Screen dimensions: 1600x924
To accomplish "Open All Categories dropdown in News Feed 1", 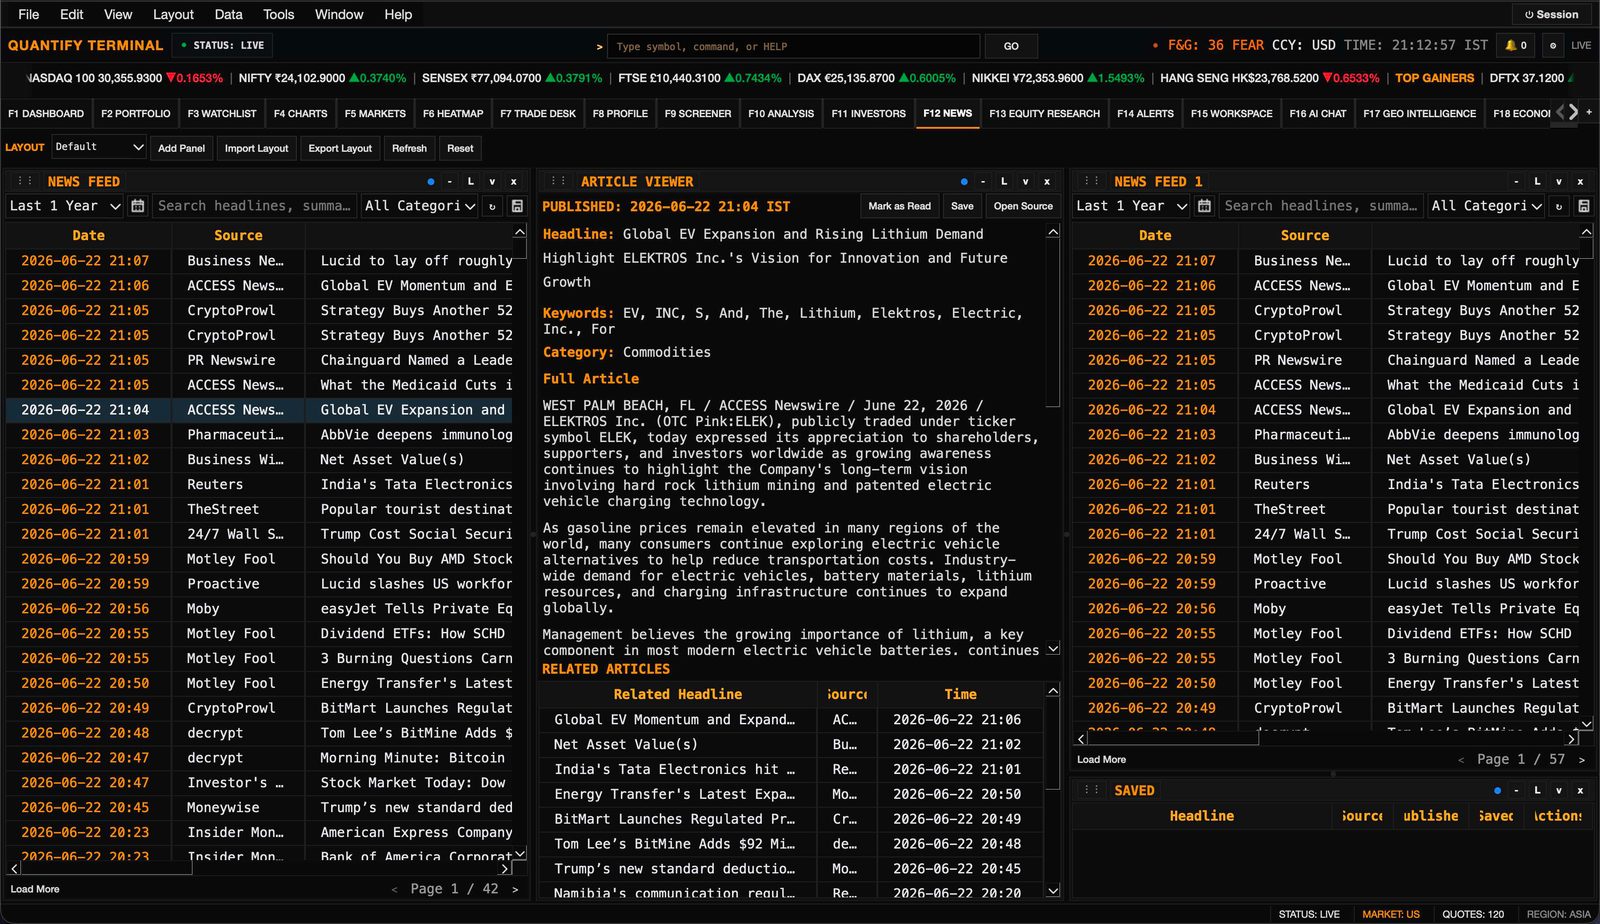I will coord(1487,206).
